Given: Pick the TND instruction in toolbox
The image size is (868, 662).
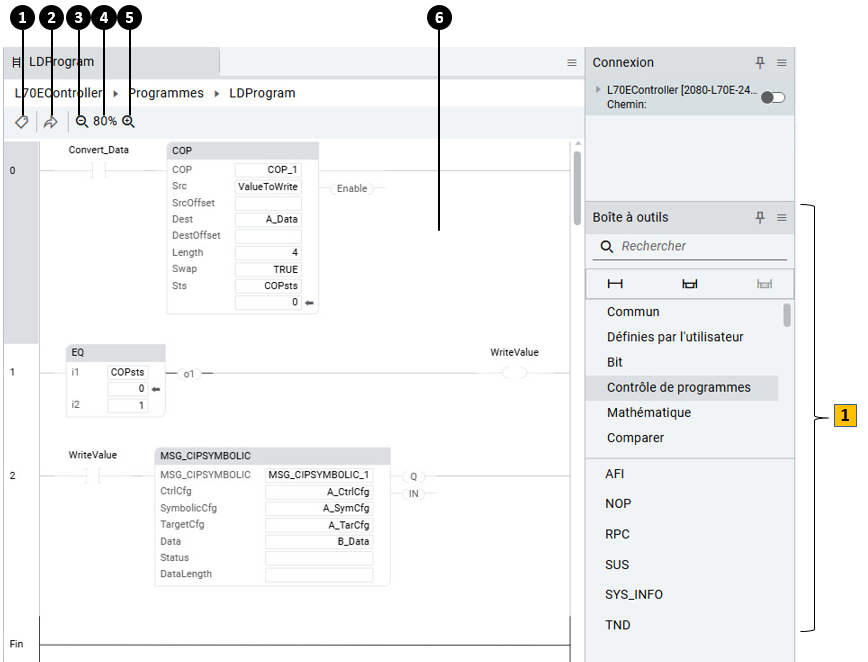Looking at the screenshot, I should (x=618, y=625).
